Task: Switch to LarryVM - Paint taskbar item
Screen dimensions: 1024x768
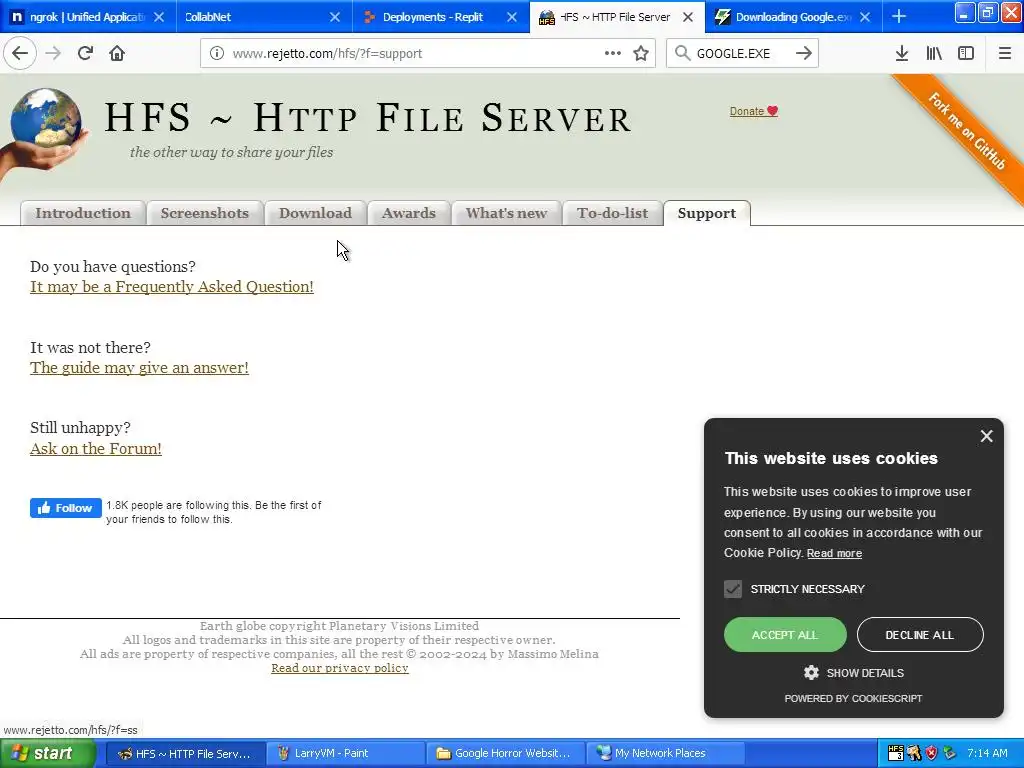Action: (x=346, y=754)
